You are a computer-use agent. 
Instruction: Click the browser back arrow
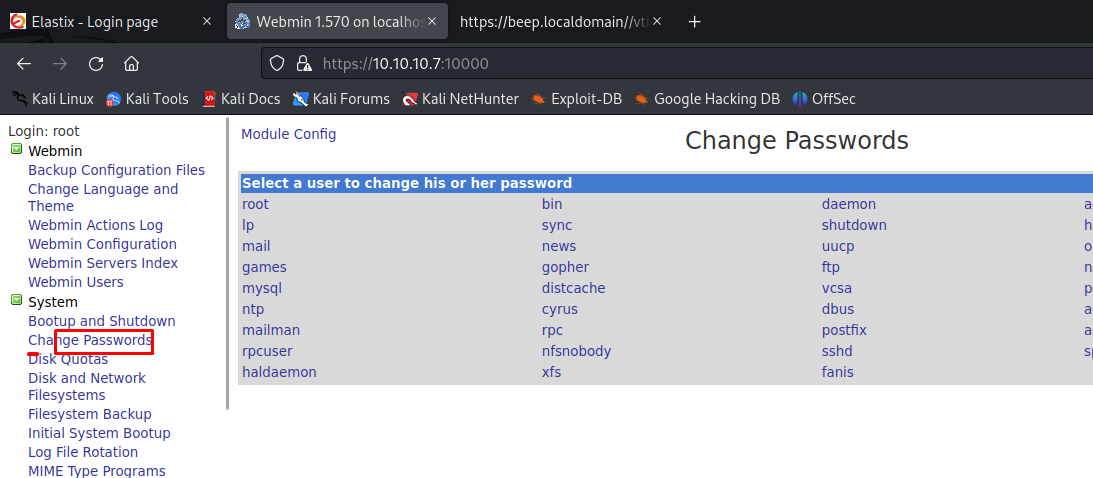tap(24, 64)
